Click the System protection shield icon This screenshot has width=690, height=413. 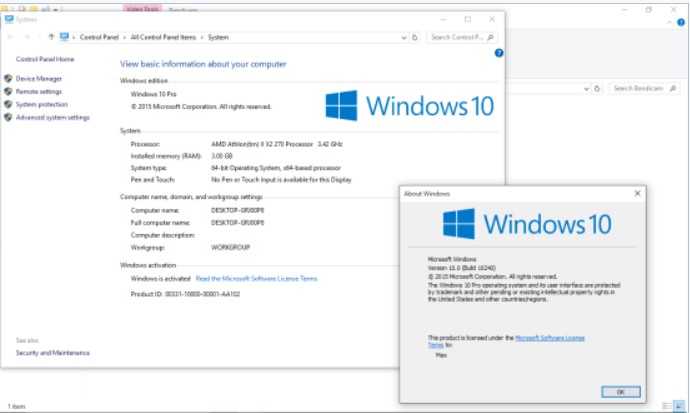tap(8, 104)
